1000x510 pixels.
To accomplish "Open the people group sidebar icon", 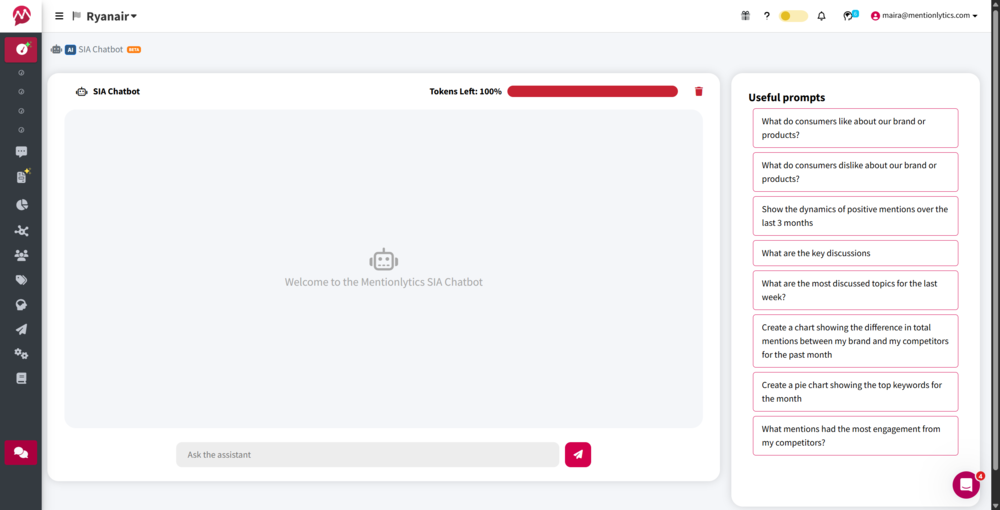I will tap(21, 256).
